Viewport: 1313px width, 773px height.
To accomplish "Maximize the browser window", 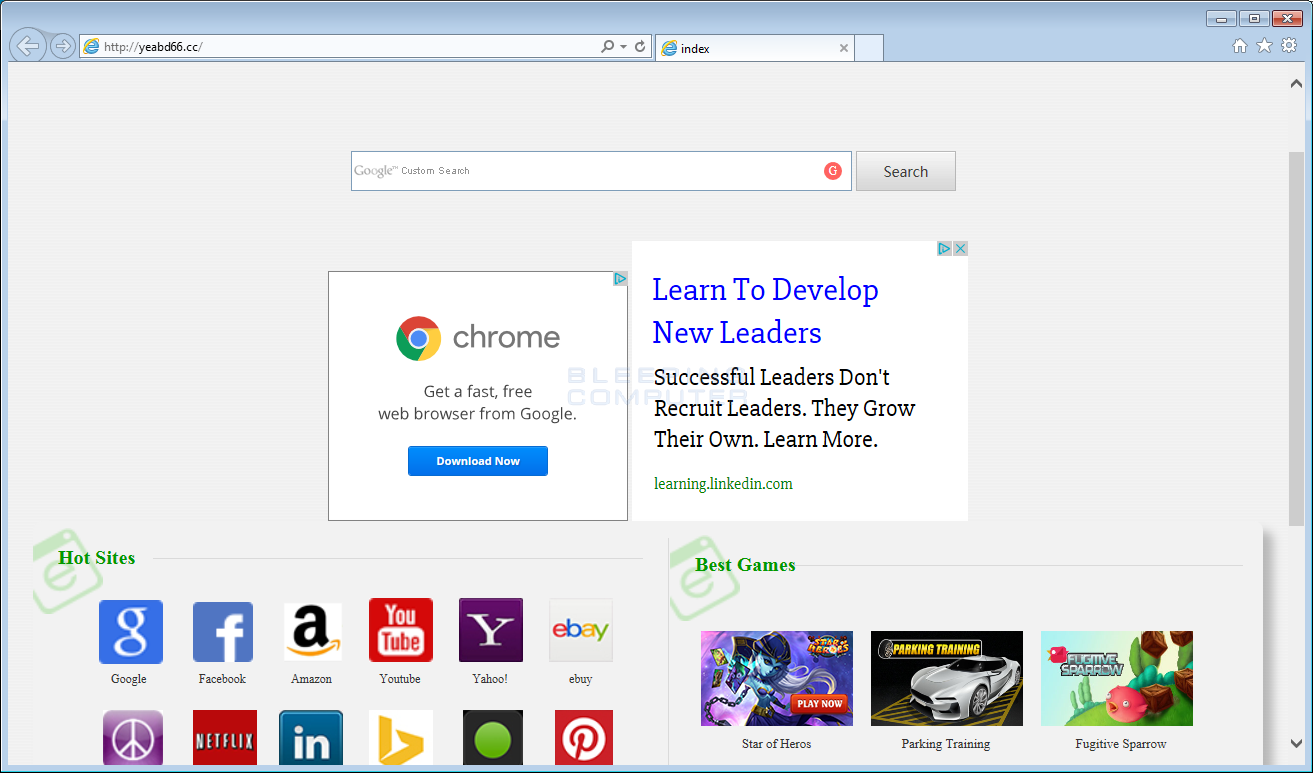I will coord(1253,18).
